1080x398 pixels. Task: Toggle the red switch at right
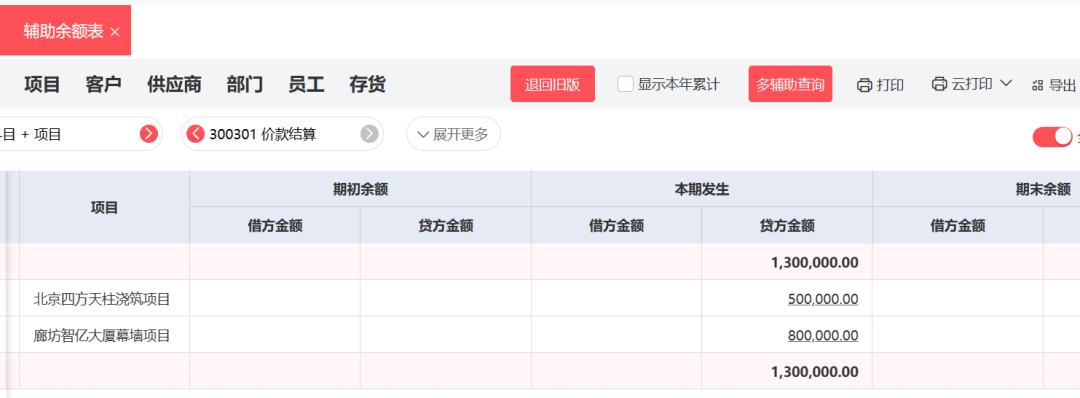(1052, 136)
